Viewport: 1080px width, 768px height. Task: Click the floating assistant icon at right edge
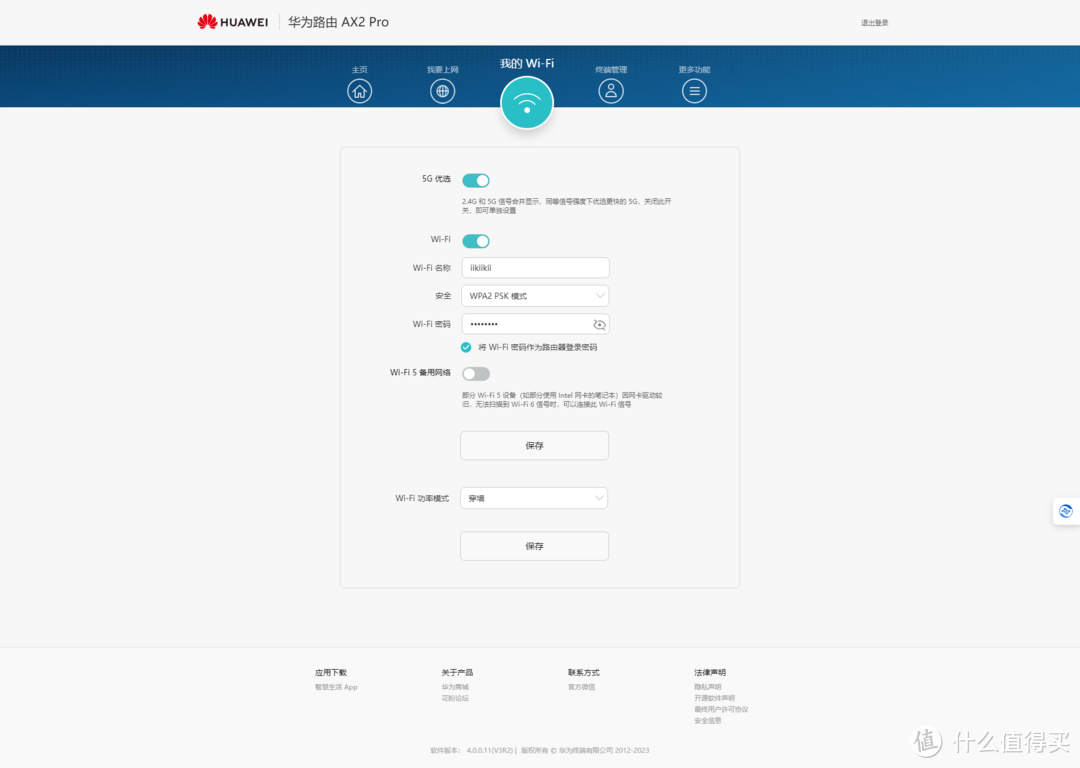click(x=1066, y=511)
